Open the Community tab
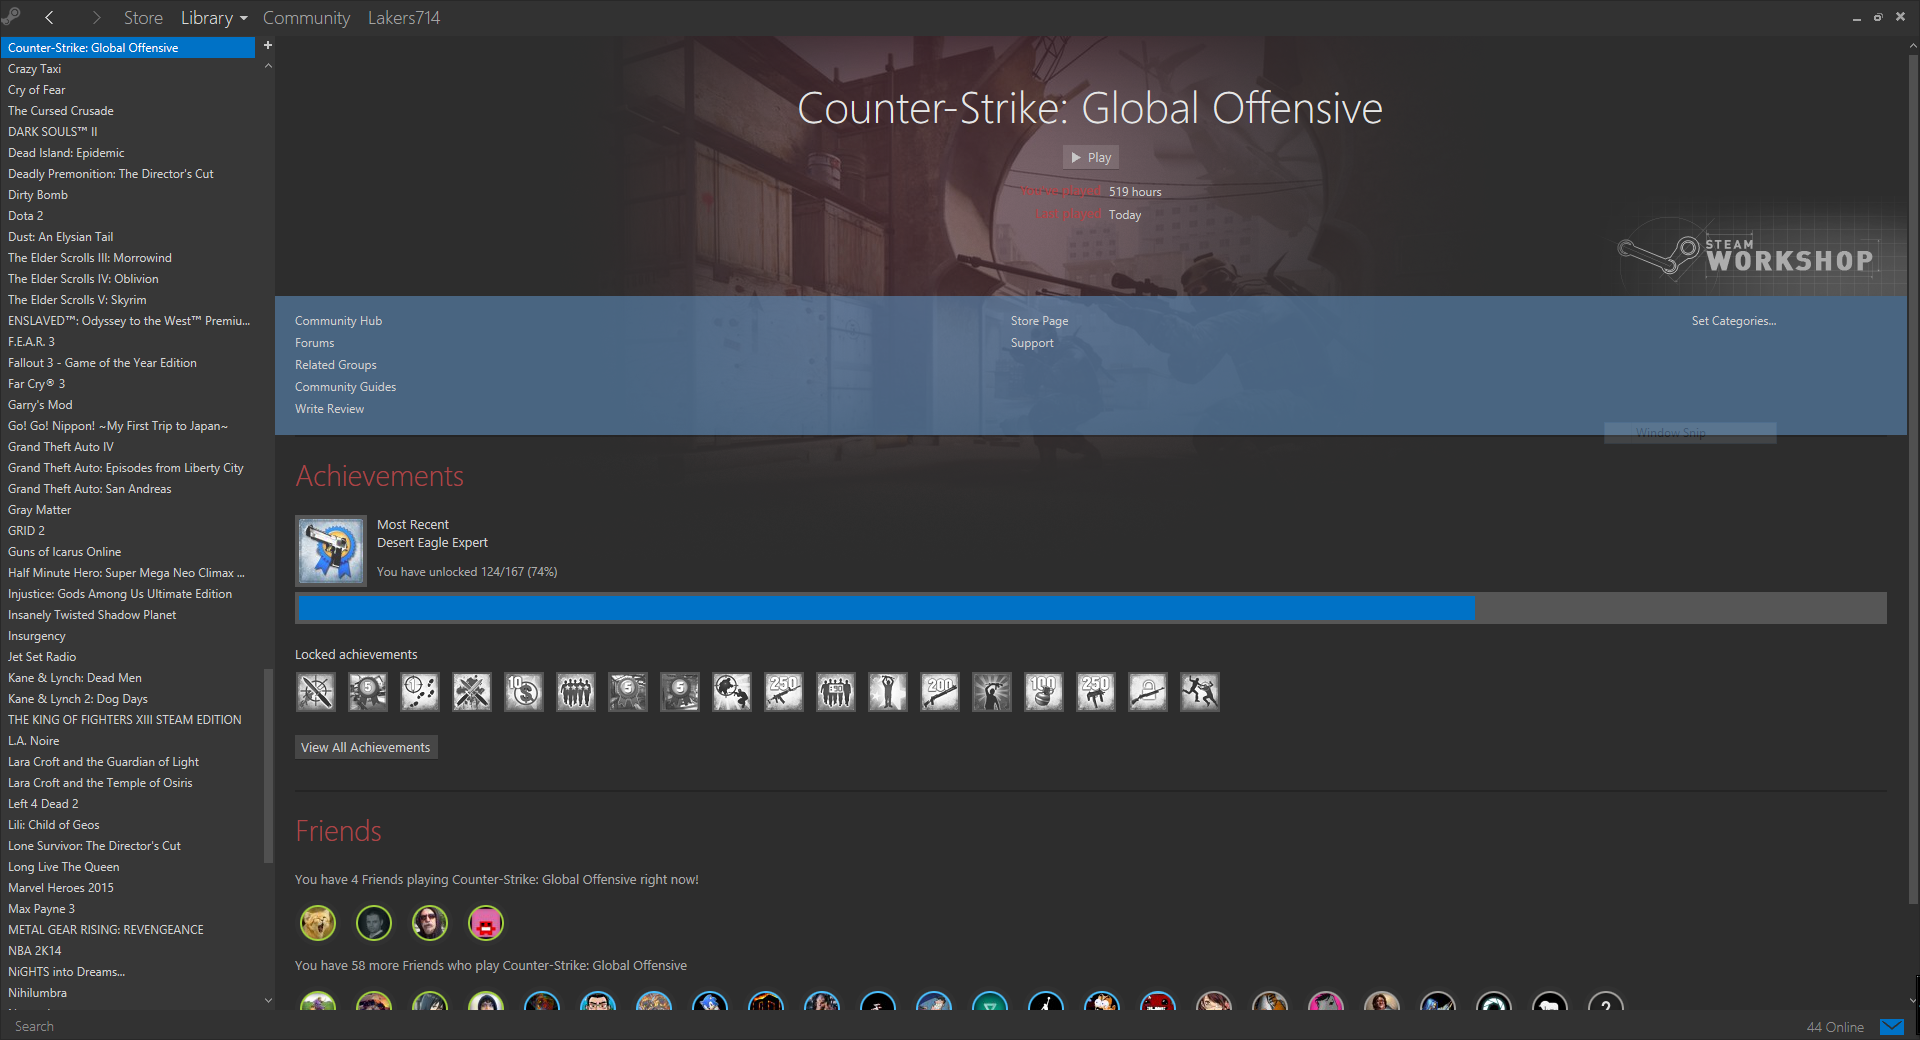This screenshot has width=1920, height=1040. click(x=306, y=18)
